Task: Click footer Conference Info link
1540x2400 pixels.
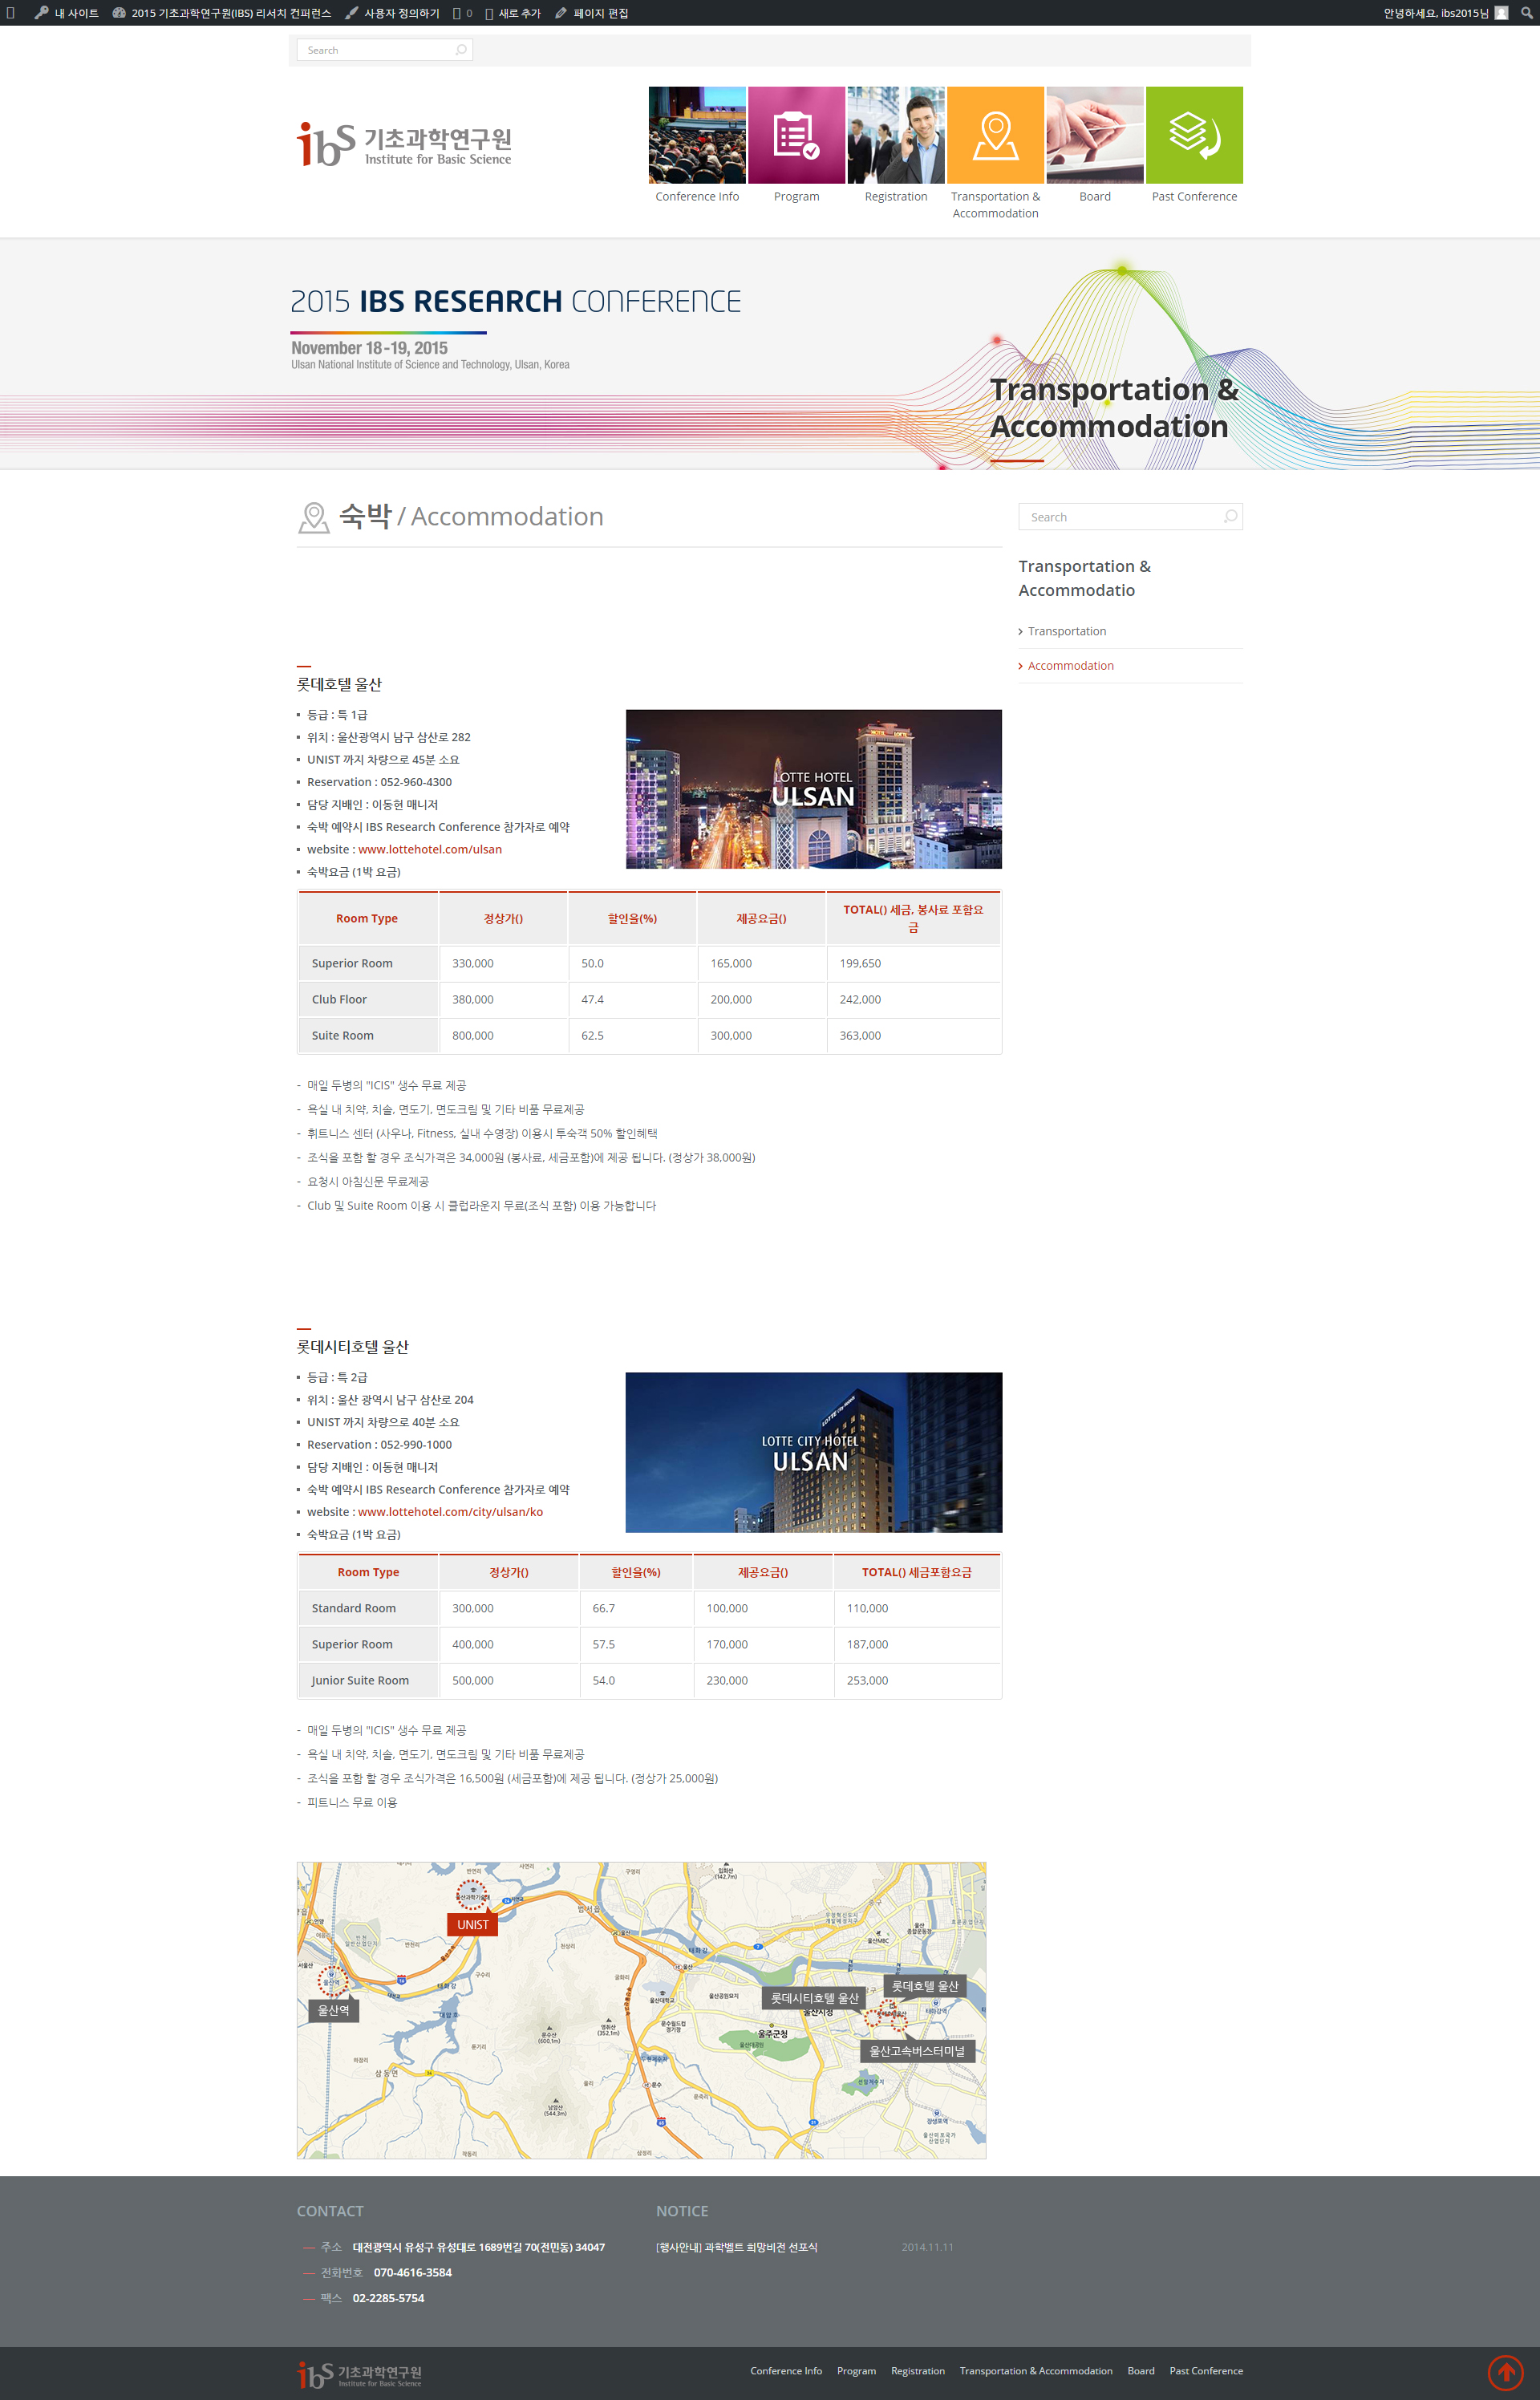Action: point(786,2371)
